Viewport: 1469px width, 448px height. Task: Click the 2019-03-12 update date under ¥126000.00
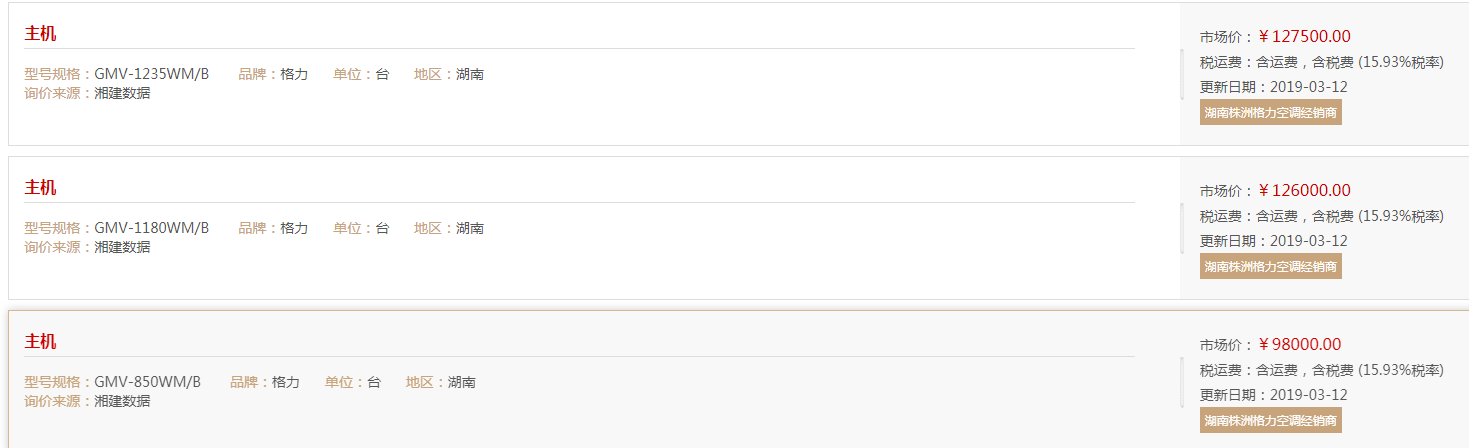point(1309,241)
